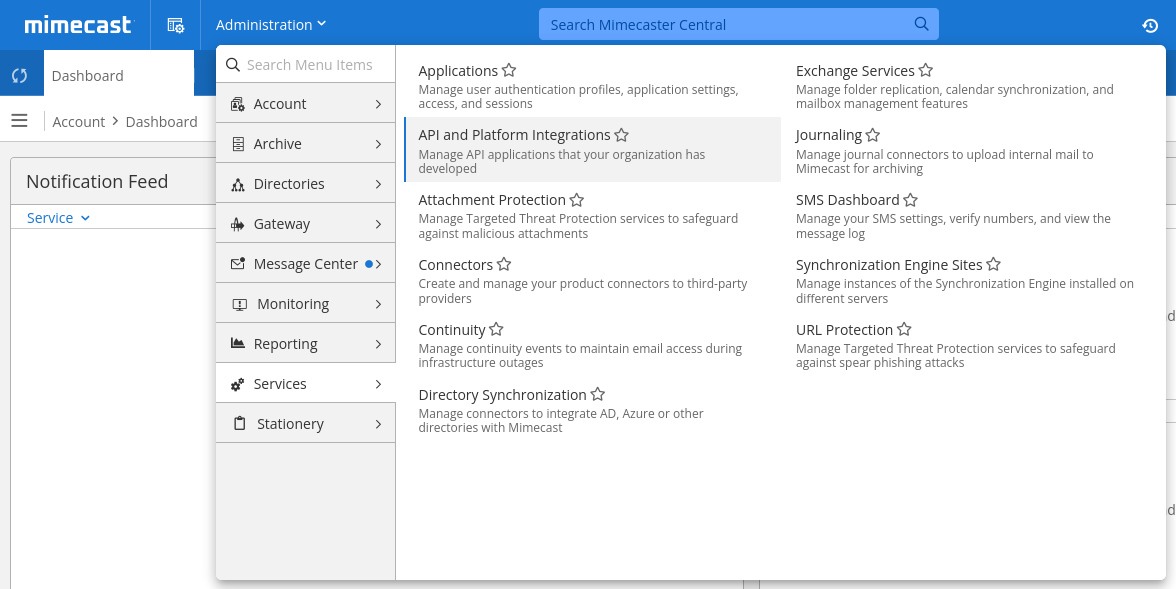Toggle the Directory Synchronization favorite star
The image size is (1176, 589).
point(598,394)
